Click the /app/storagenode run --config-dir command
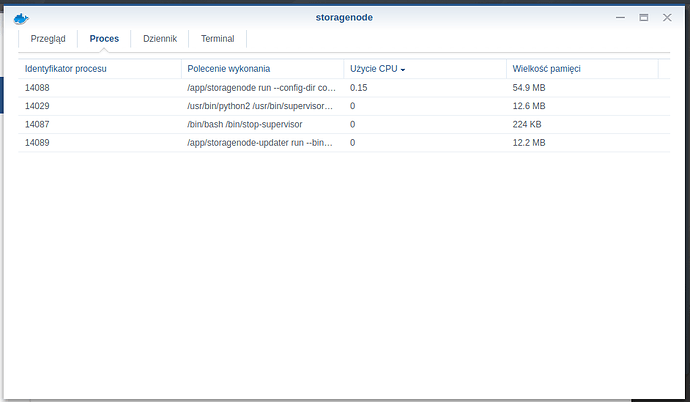690x402 pixels. (261, 88)
